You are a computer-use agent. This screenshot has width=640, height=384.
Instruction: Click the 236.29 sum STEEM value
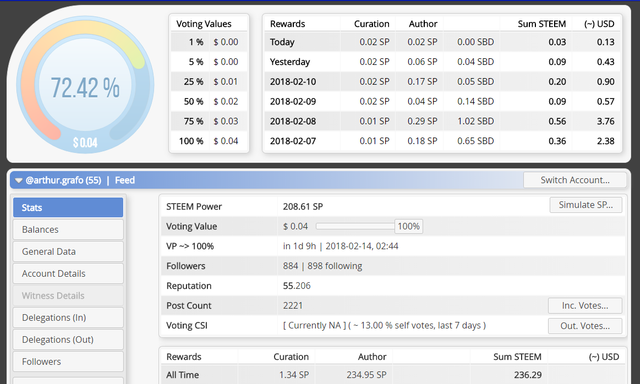tap(528, 375)
